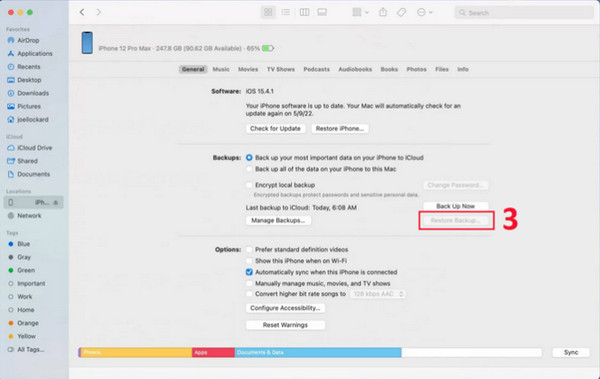The image size is (600, 379).
Task: Switch to the Movies tab
Action: click(x=248, y=69)
